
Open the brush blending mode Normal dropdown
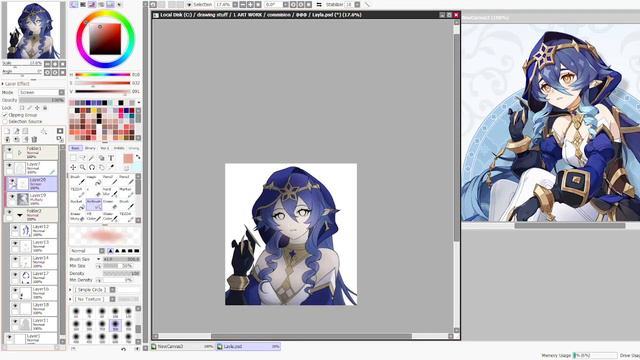87,251
